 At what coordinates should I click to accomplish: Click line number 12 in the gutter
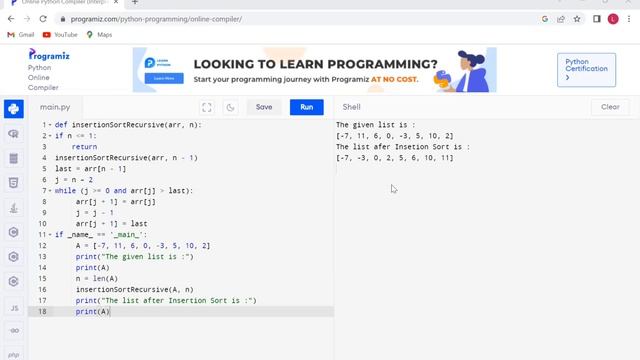pyautogui.click(x=42, y=246)
